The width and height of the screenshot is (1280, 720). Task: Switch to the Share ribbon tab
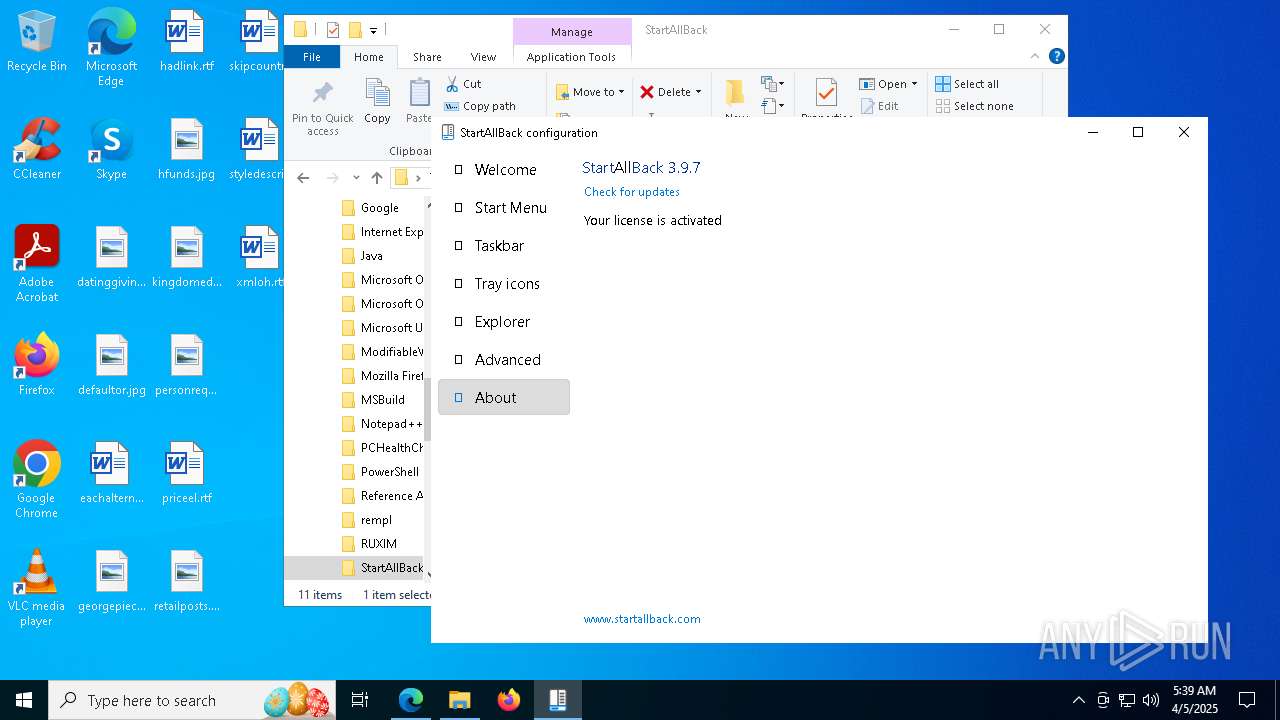pos(427,57)
